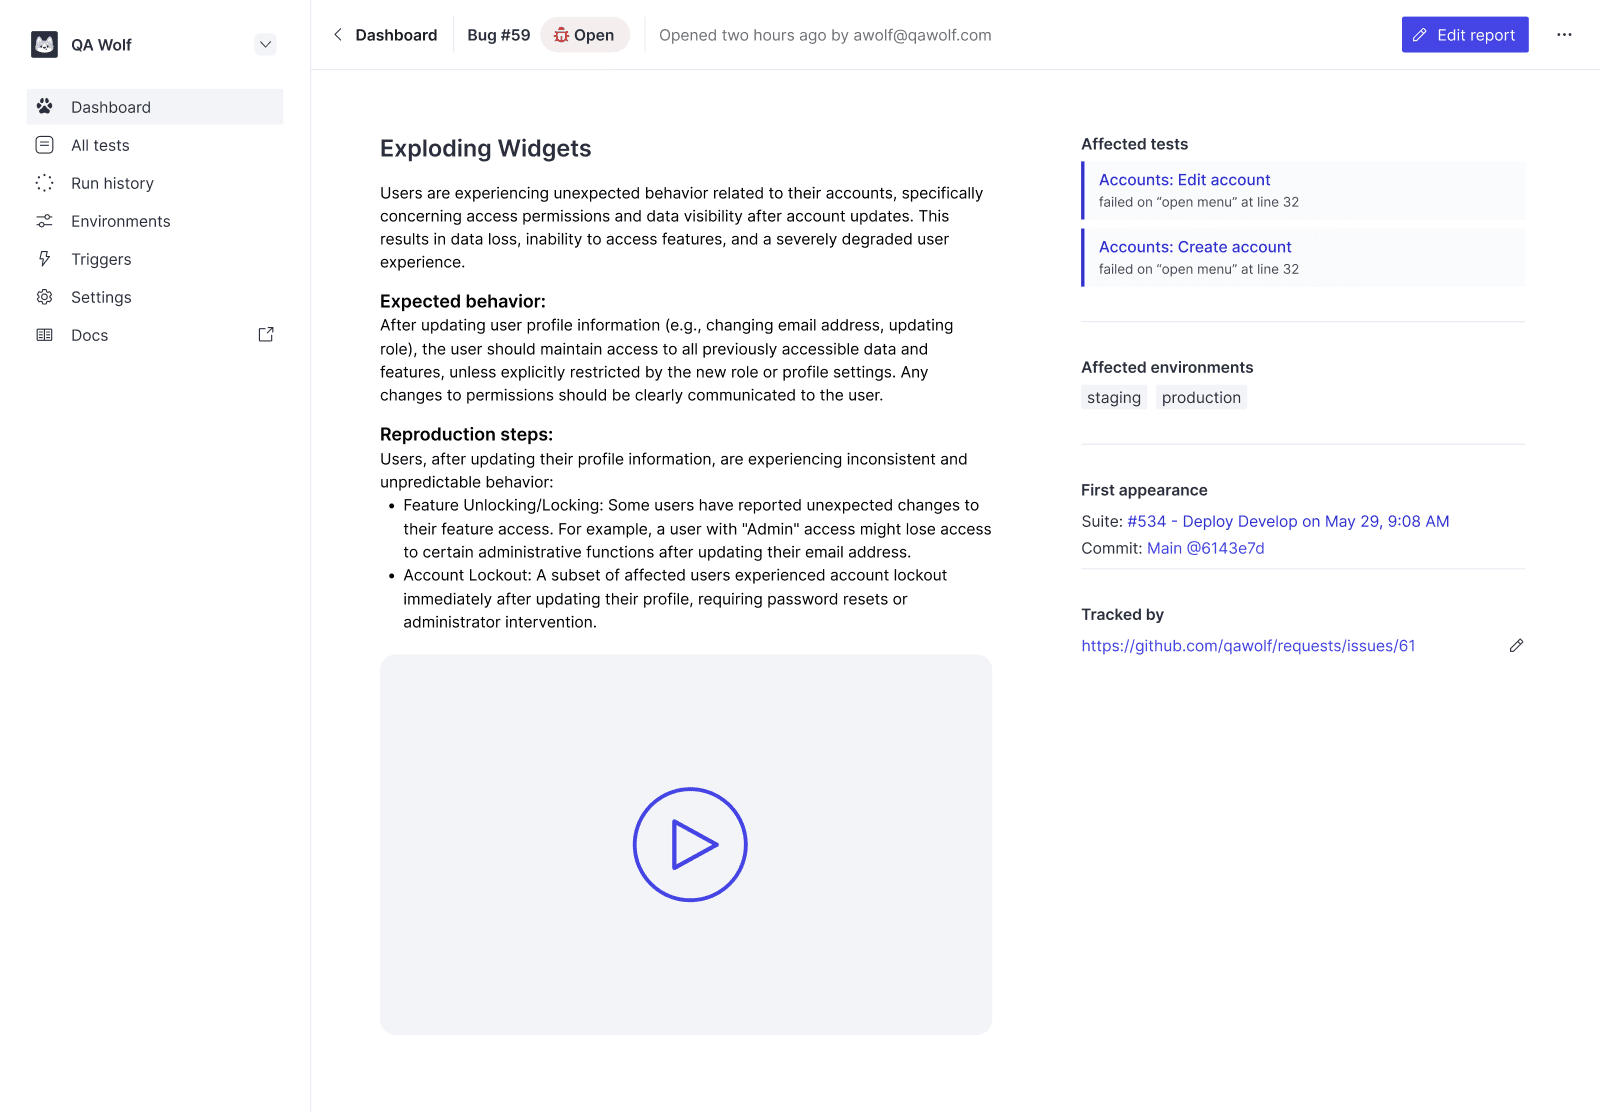Screen dimensions: 1600x1112
Task: Play the reproduction steps video
Action: point(689,843)
